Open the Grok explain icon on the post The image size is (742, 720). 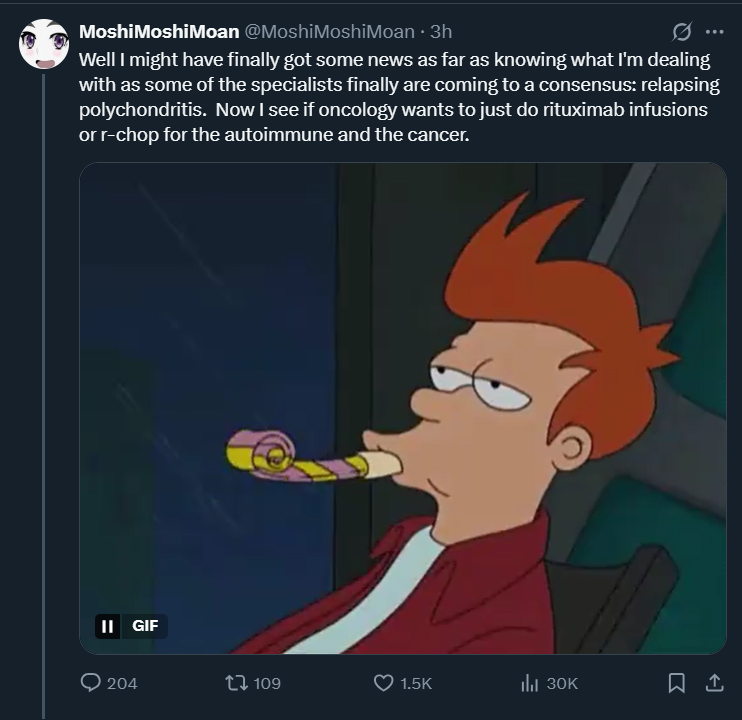pos(685,31)
